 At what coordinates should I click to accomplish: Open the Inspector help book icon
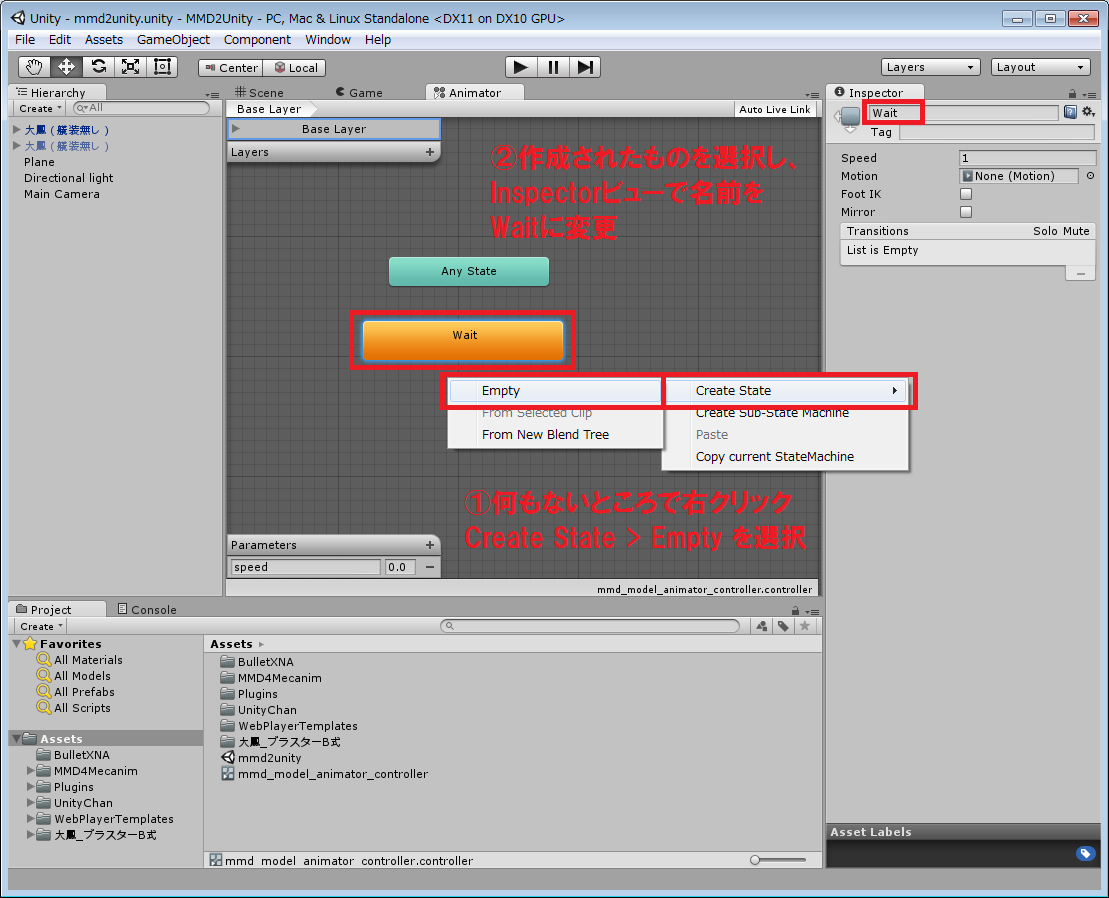pos(1070,112)
